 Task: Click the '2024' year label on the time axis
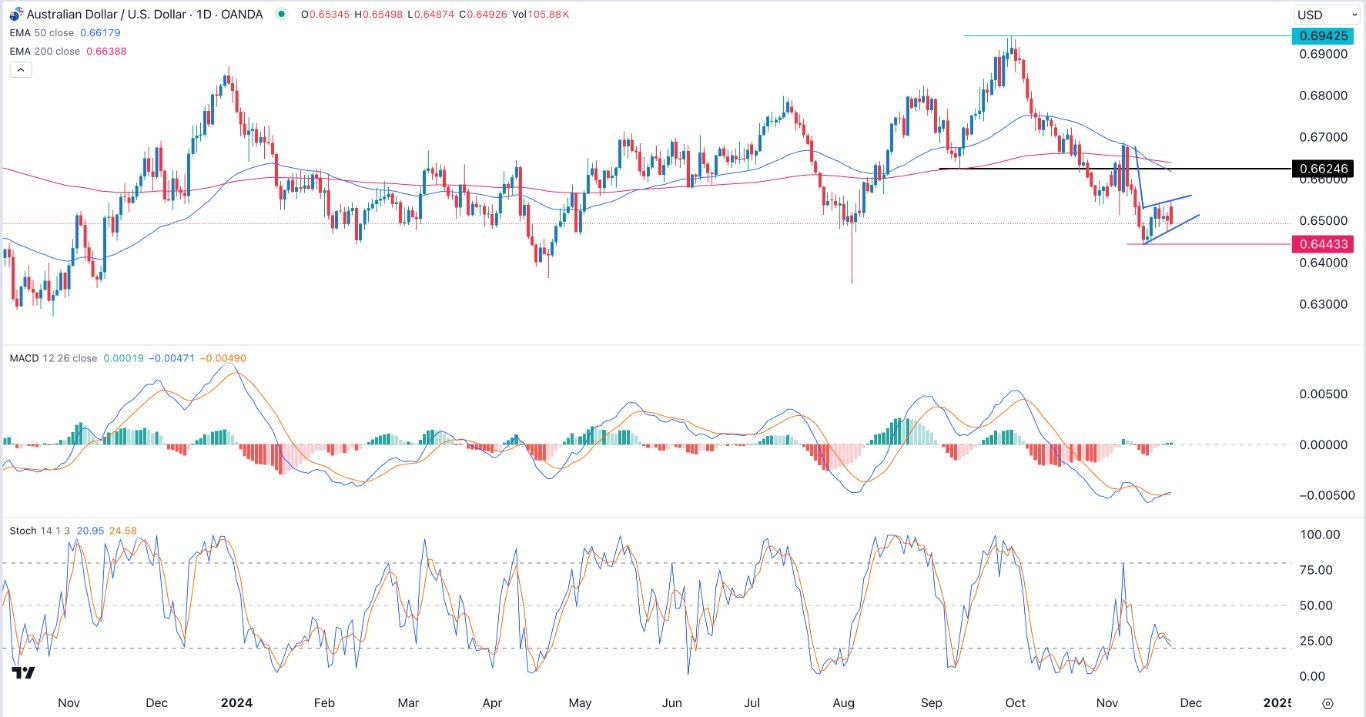tap(236, 703)
